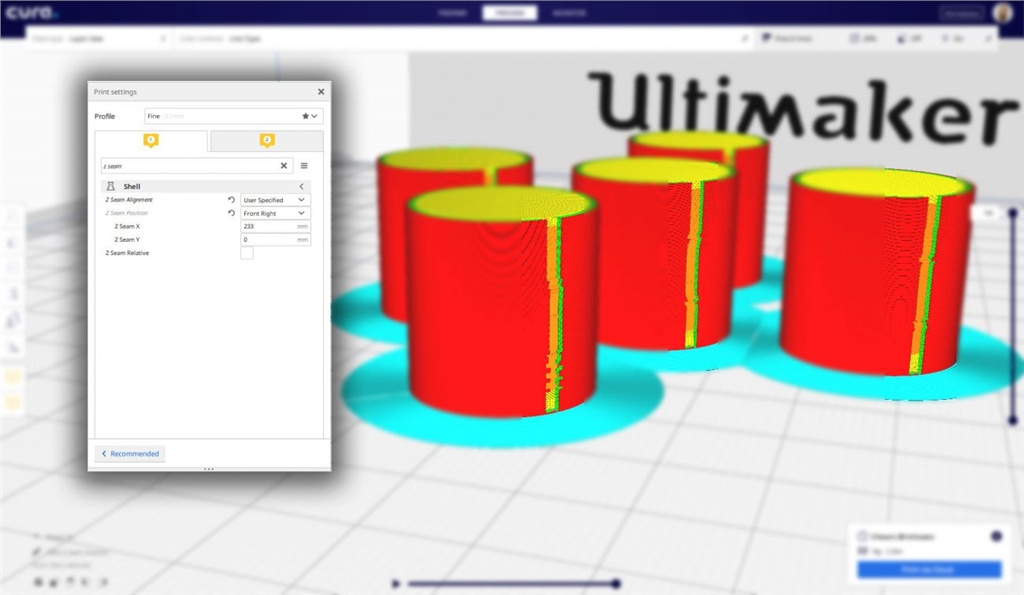Open the Z Seam Alignment dropdown
The image size is (1024, 595).
pyautogui.click(x=275, y=200)
